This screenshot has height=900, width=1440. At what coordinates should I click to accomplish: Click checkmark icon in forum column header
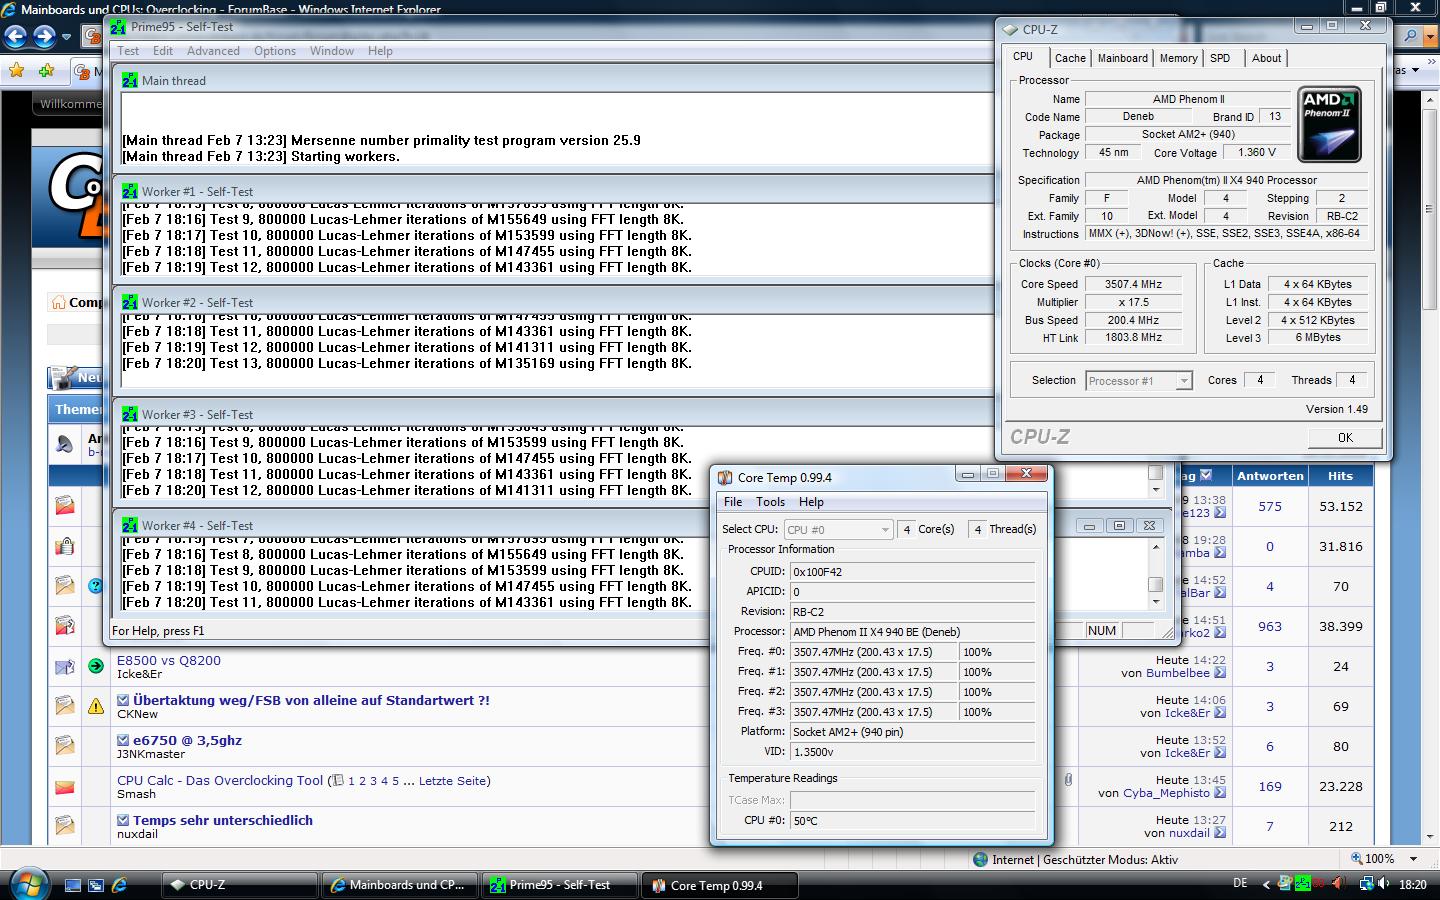tap(1206, 475)
